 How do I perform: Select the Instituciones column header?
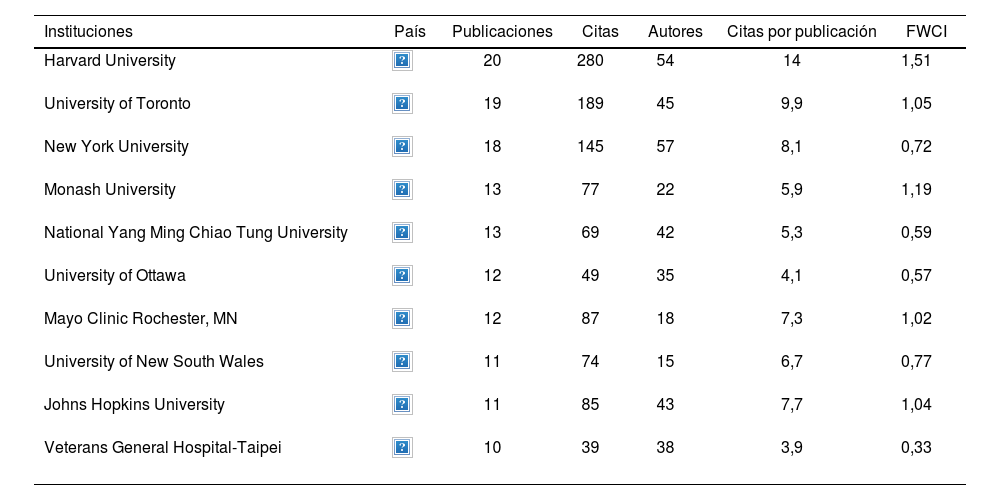click(x=88, y=32)
